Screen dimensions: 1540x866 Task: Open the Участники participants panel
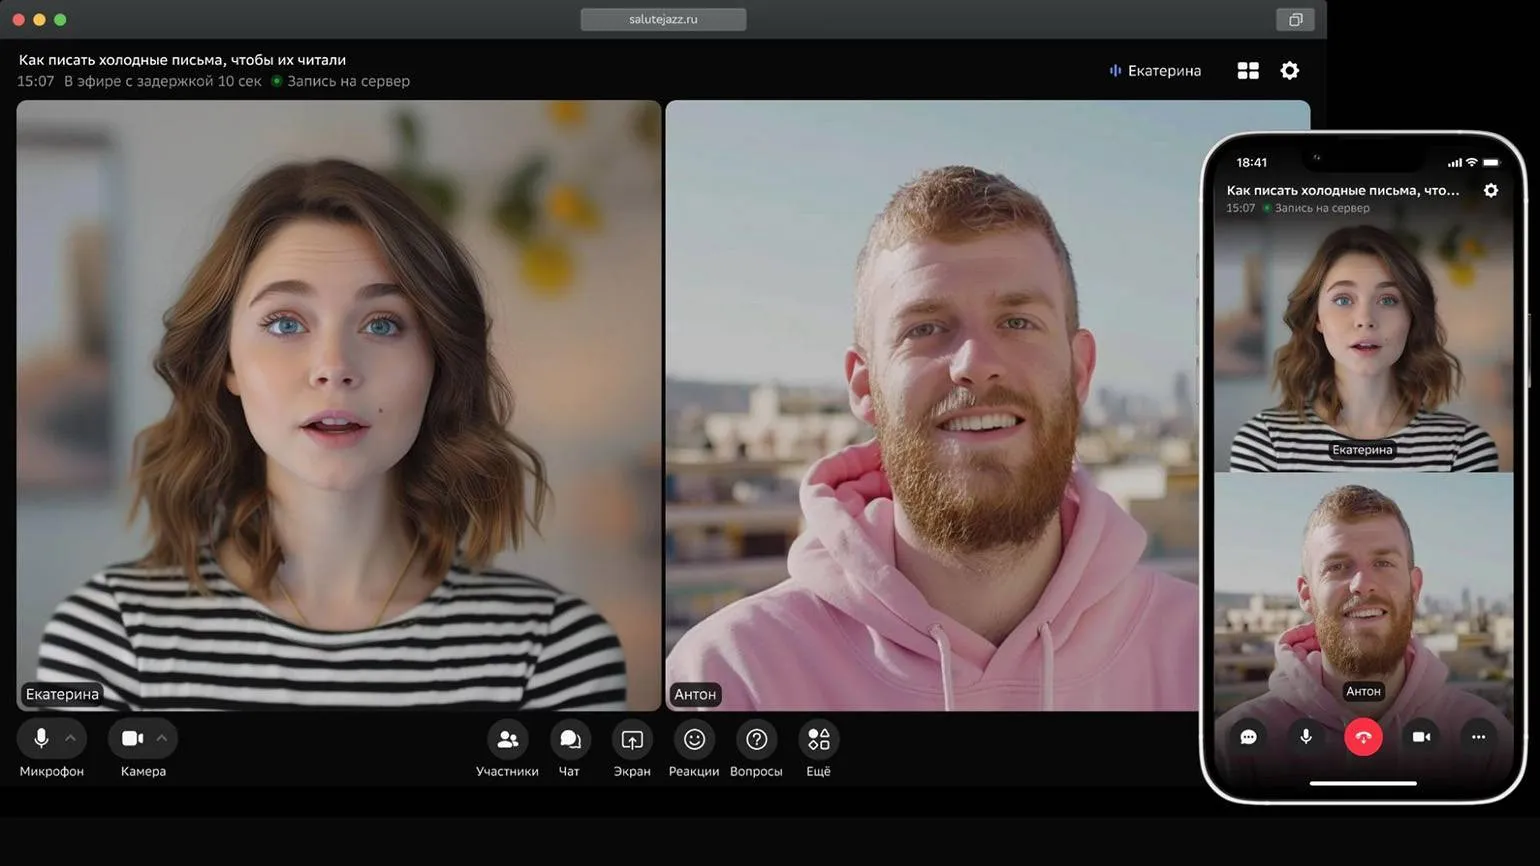tap(507, 740)
